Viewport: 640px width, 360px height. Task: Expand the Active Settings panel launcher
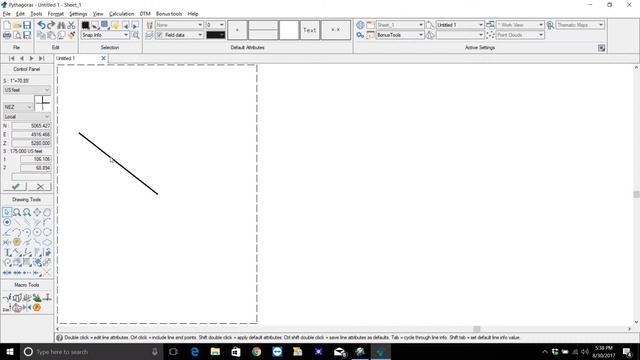click(602, 48)
